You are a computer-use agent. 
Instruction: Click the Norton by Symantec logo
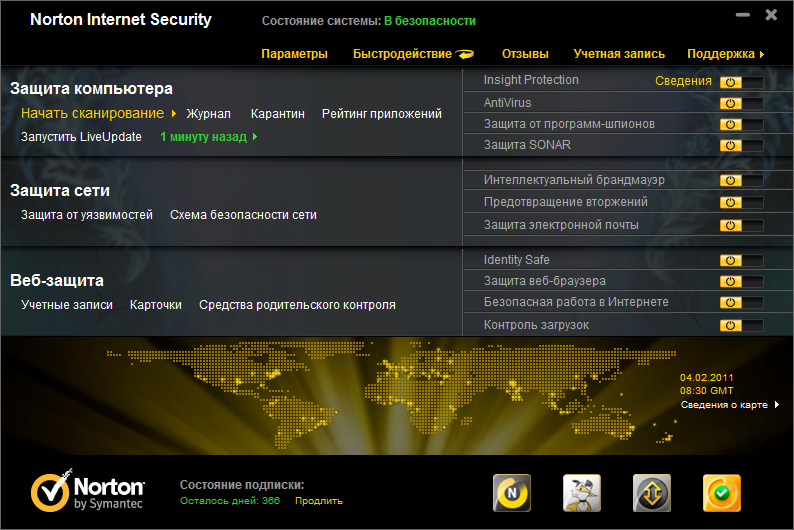(88, 490)
